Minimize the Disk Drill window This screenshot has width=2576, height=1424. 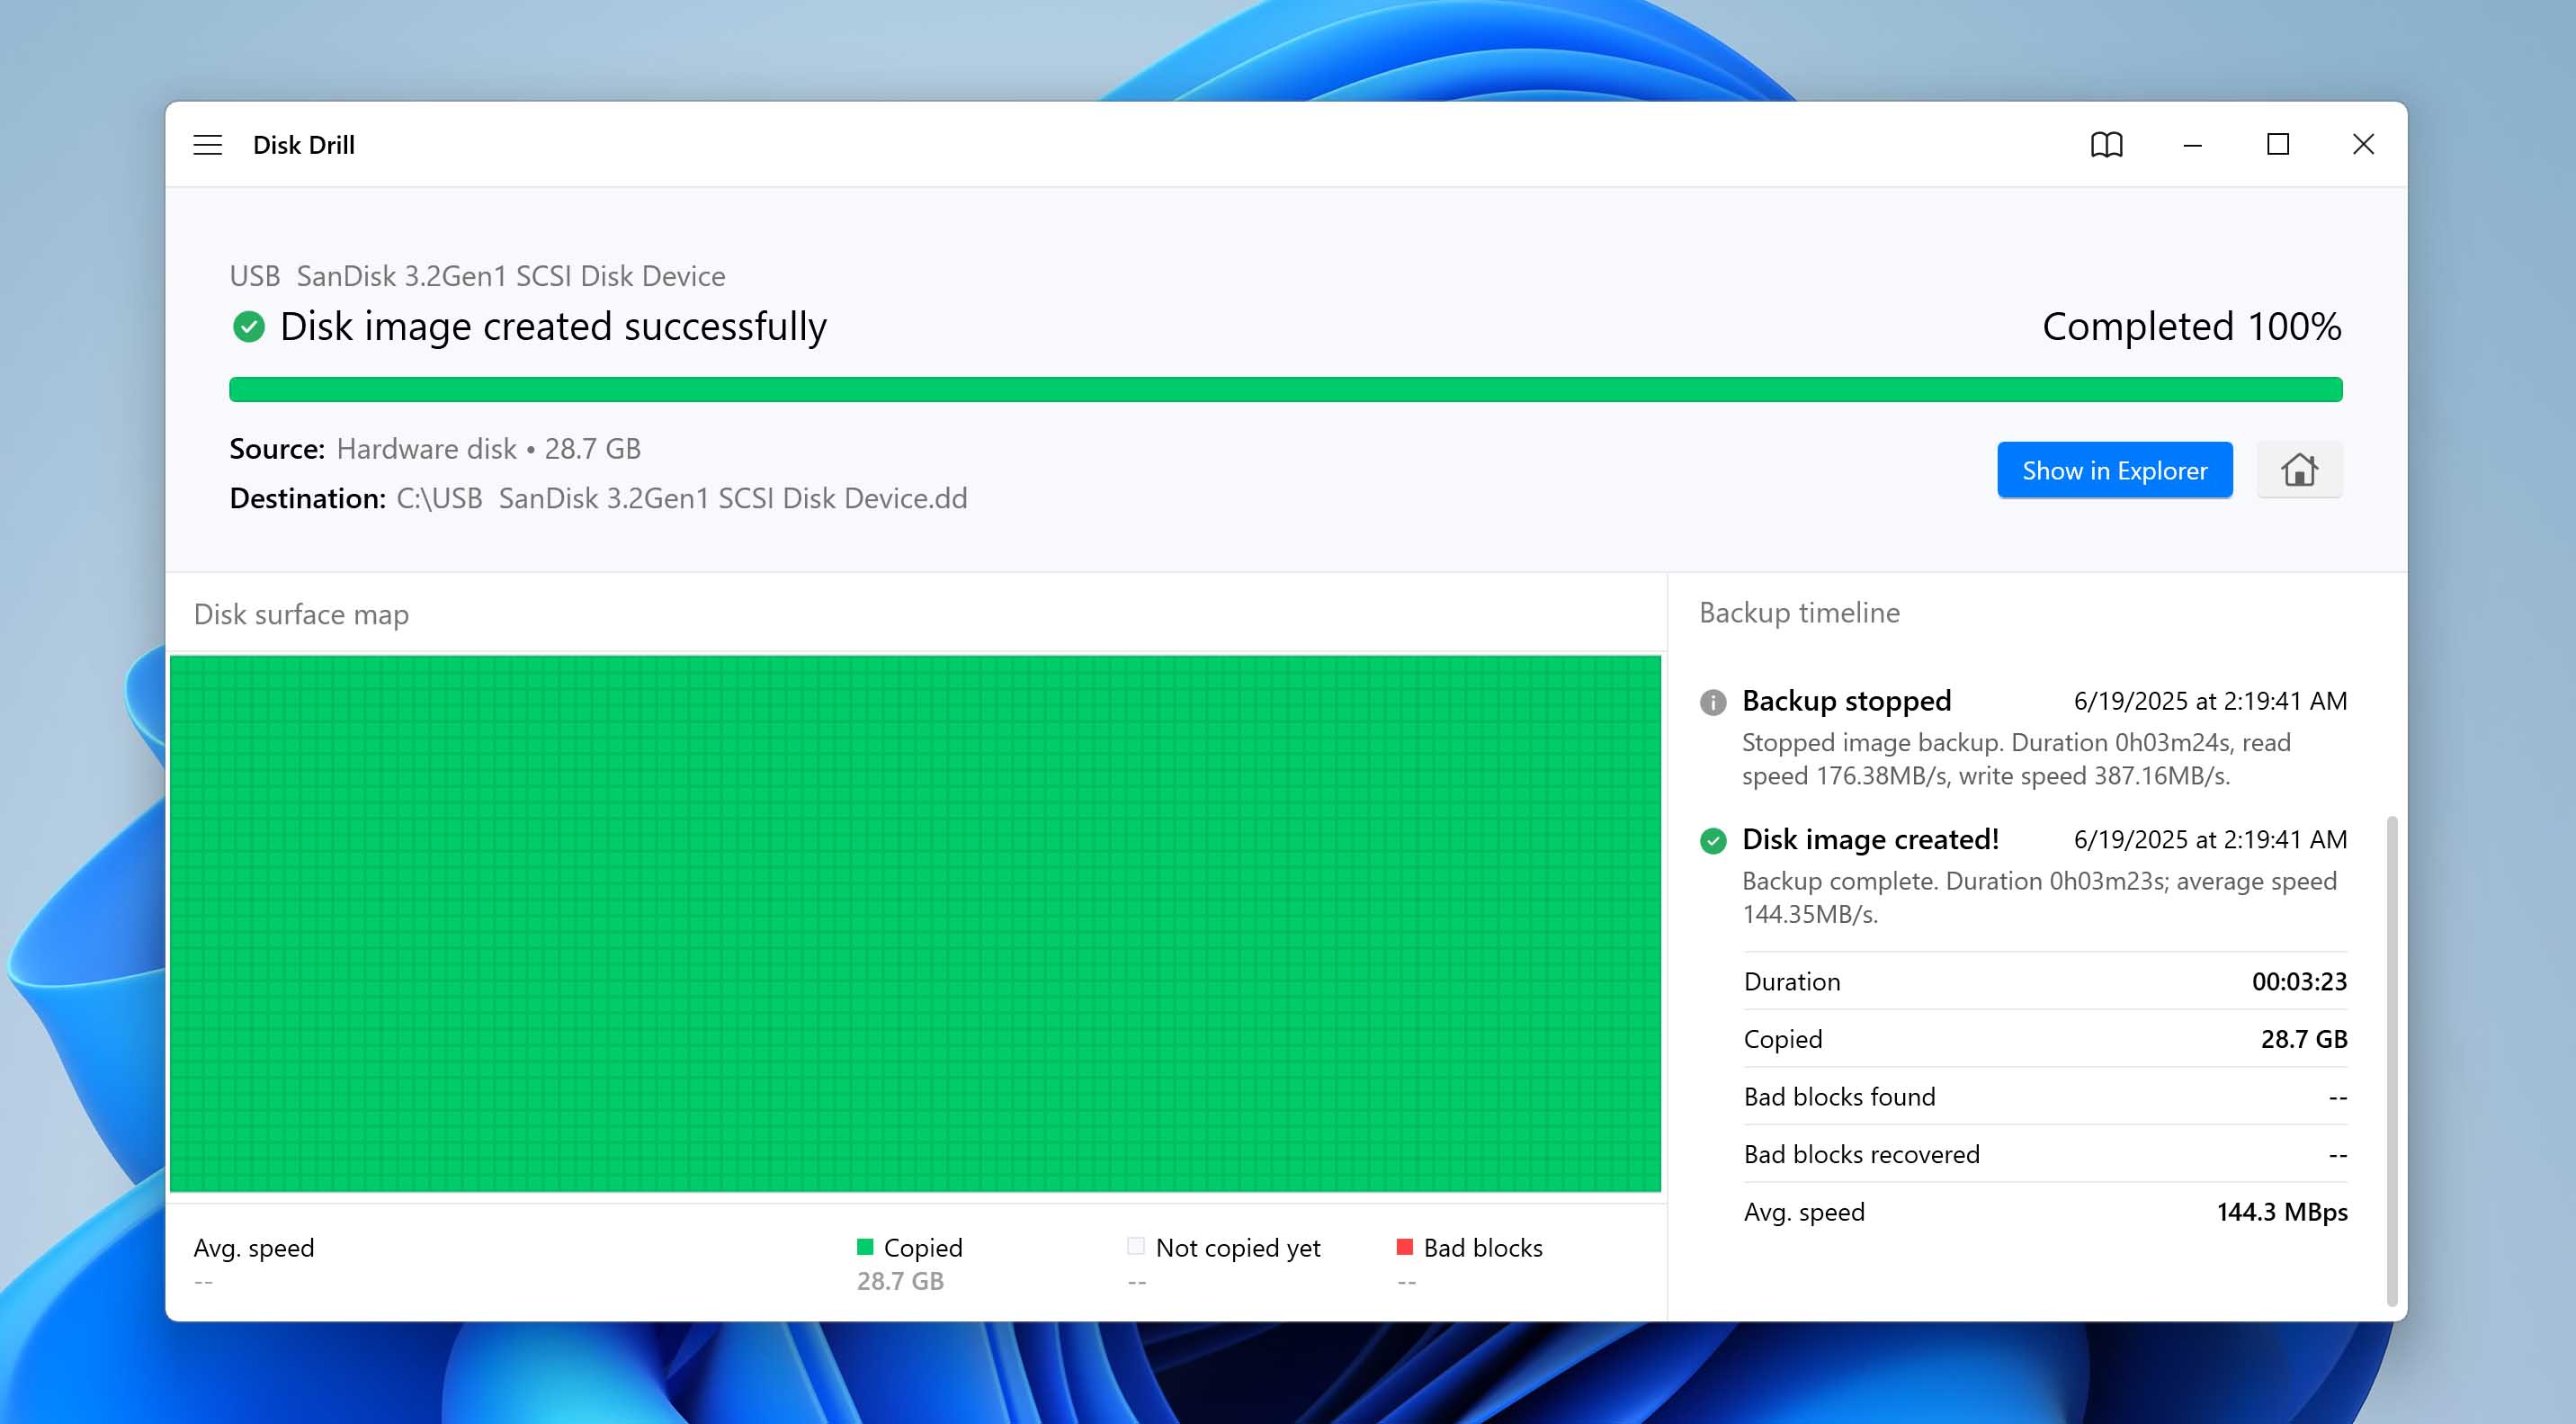point(2192,145)
